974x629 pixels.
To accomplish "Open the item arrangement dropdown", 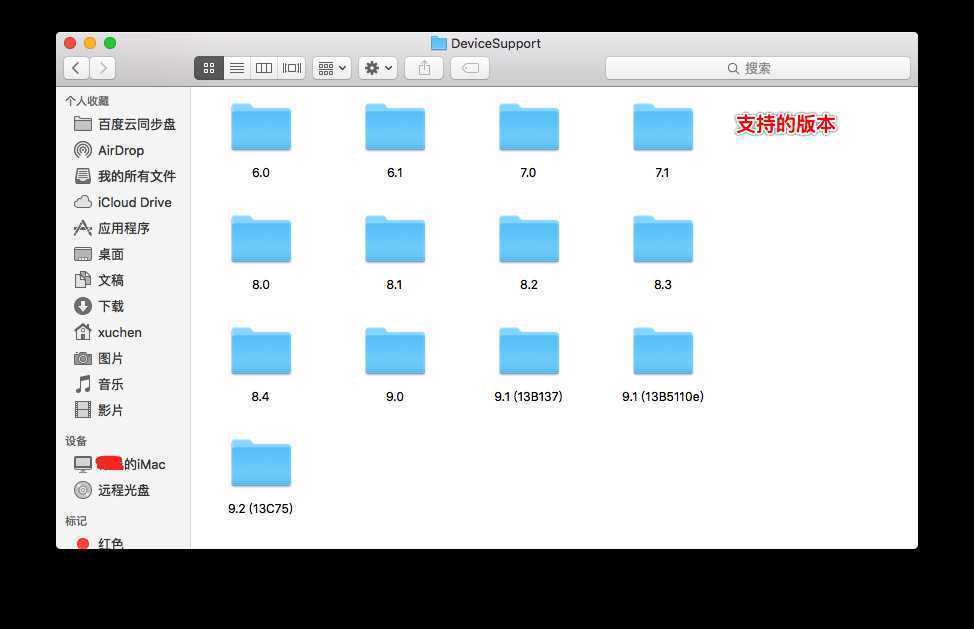I will click(x=332, y=68).
